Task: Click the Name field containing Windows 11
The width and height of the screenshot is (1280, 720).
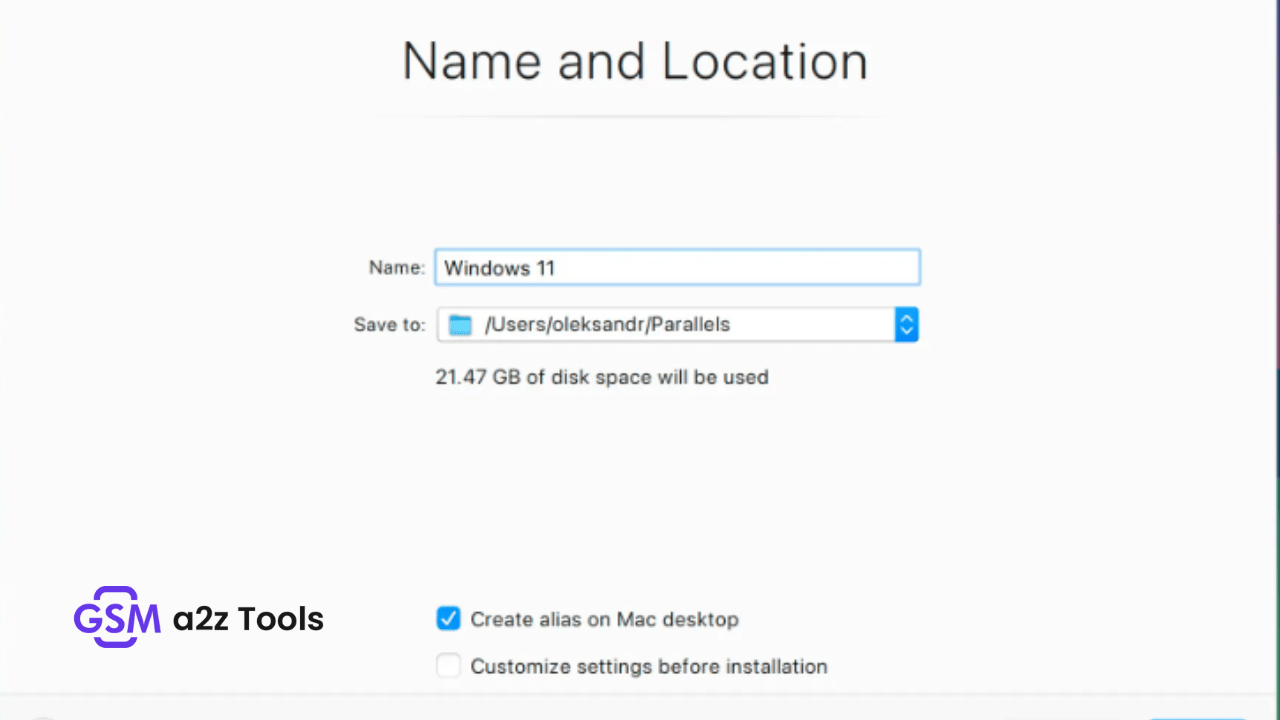Action: [x=677, y=268]
